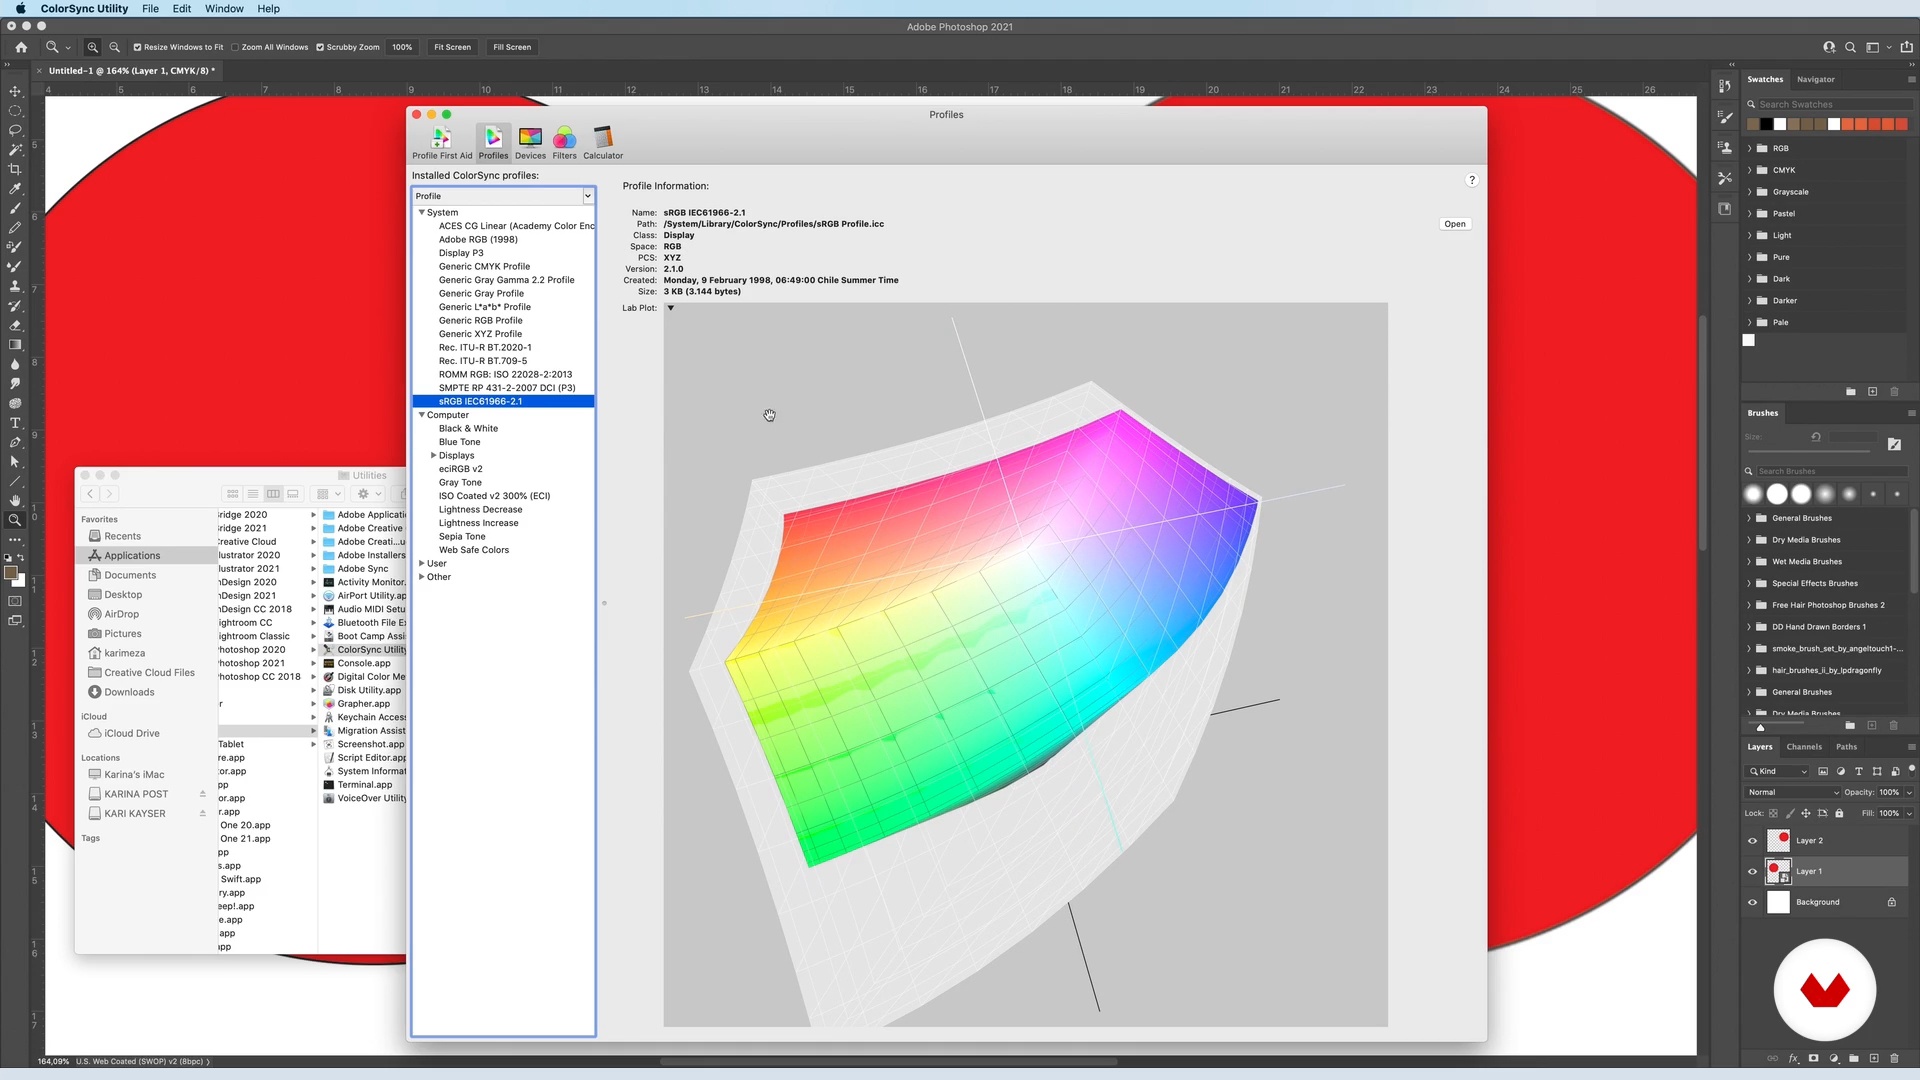Select the Hand tool
This screenshot has height=1080, width=1920.
point(15,501)
